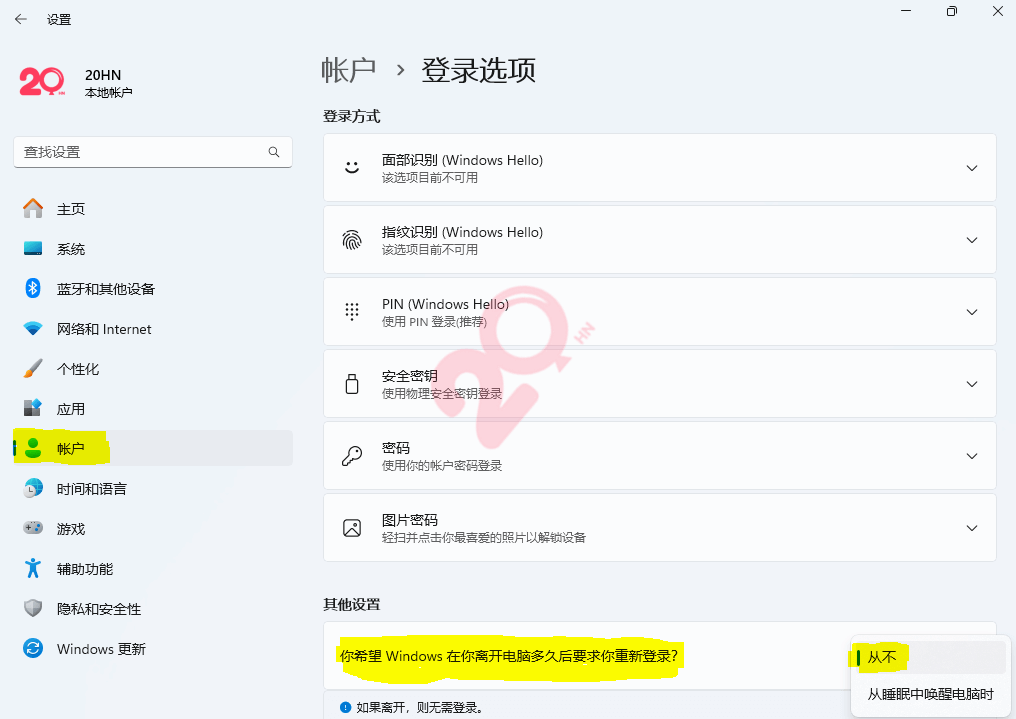Viewport: 1016px width, 719px height.
Task: Choose 从睡眠中唤醒电脑时 option
Action: (930, 695)
